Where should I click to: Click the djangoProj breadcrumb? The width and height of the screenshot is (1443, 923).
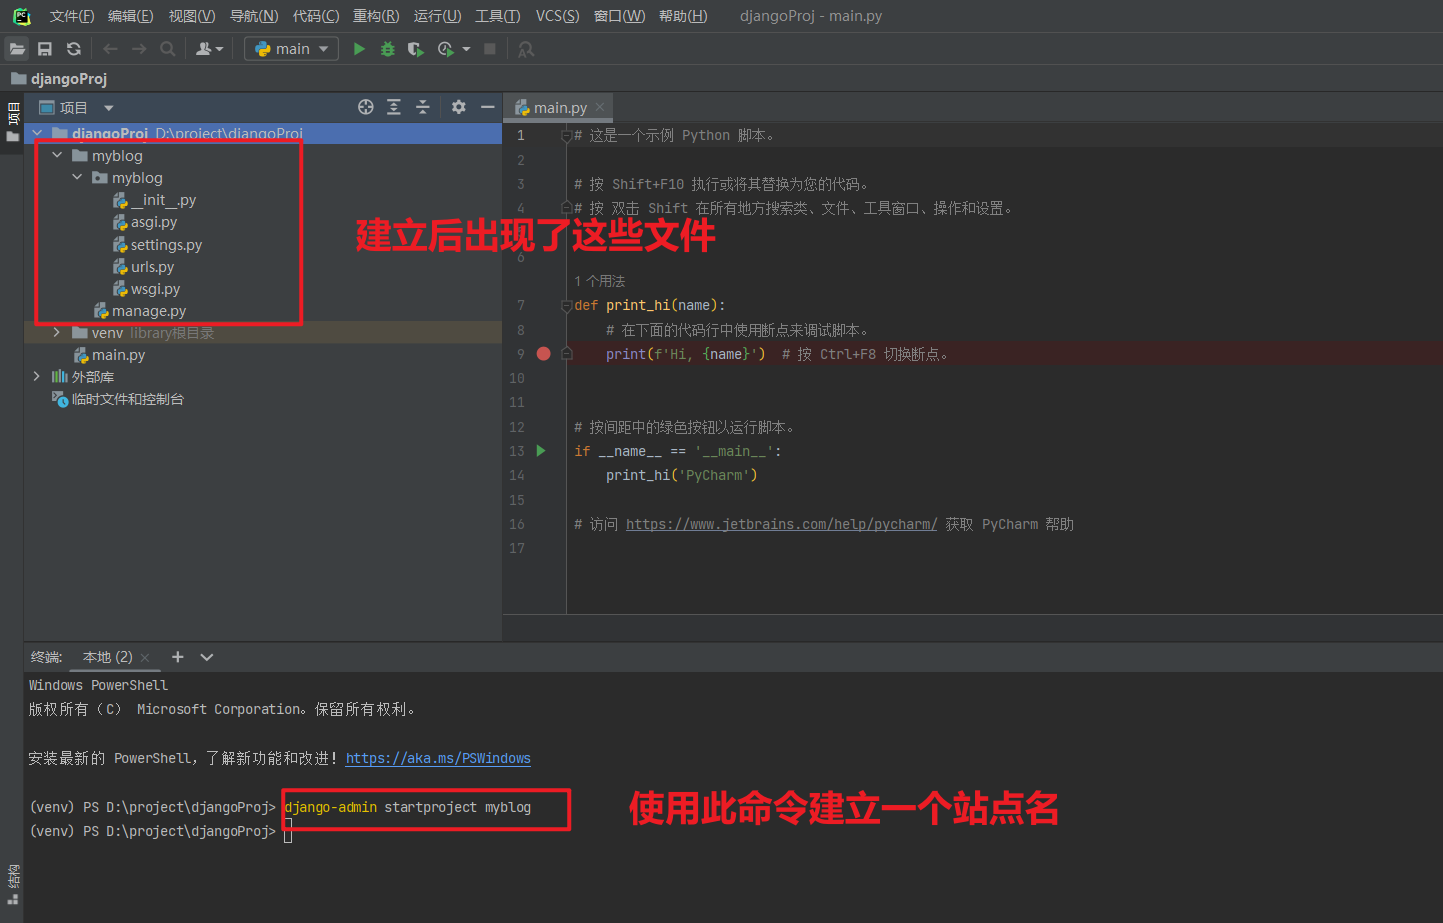click(x=59, y=78)
